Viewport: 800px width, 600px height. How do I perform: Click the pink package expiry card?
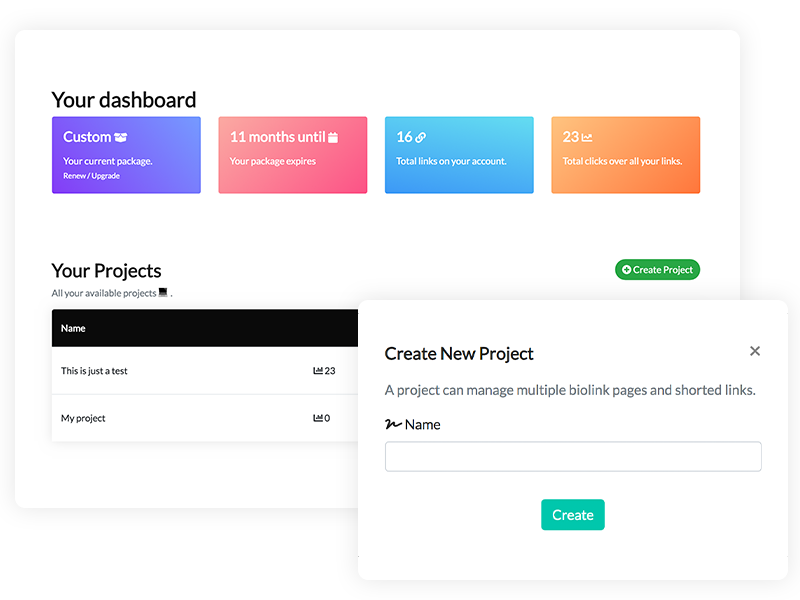point(293,155)
